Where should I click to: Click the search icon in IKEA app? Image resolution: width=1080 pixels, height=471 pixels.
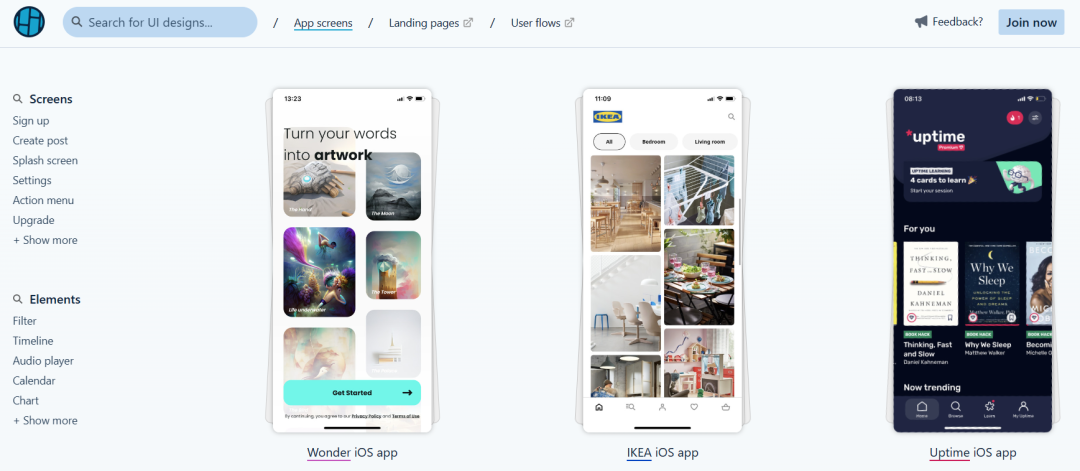pos(731,117)
